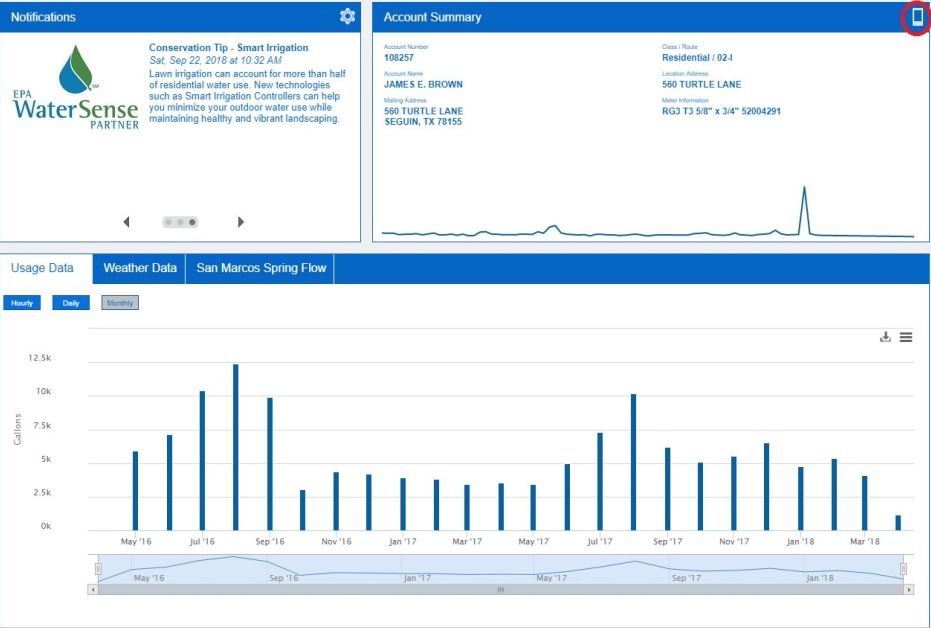
Task: Select the first notification carousel dot
Action: coord(168,222)
